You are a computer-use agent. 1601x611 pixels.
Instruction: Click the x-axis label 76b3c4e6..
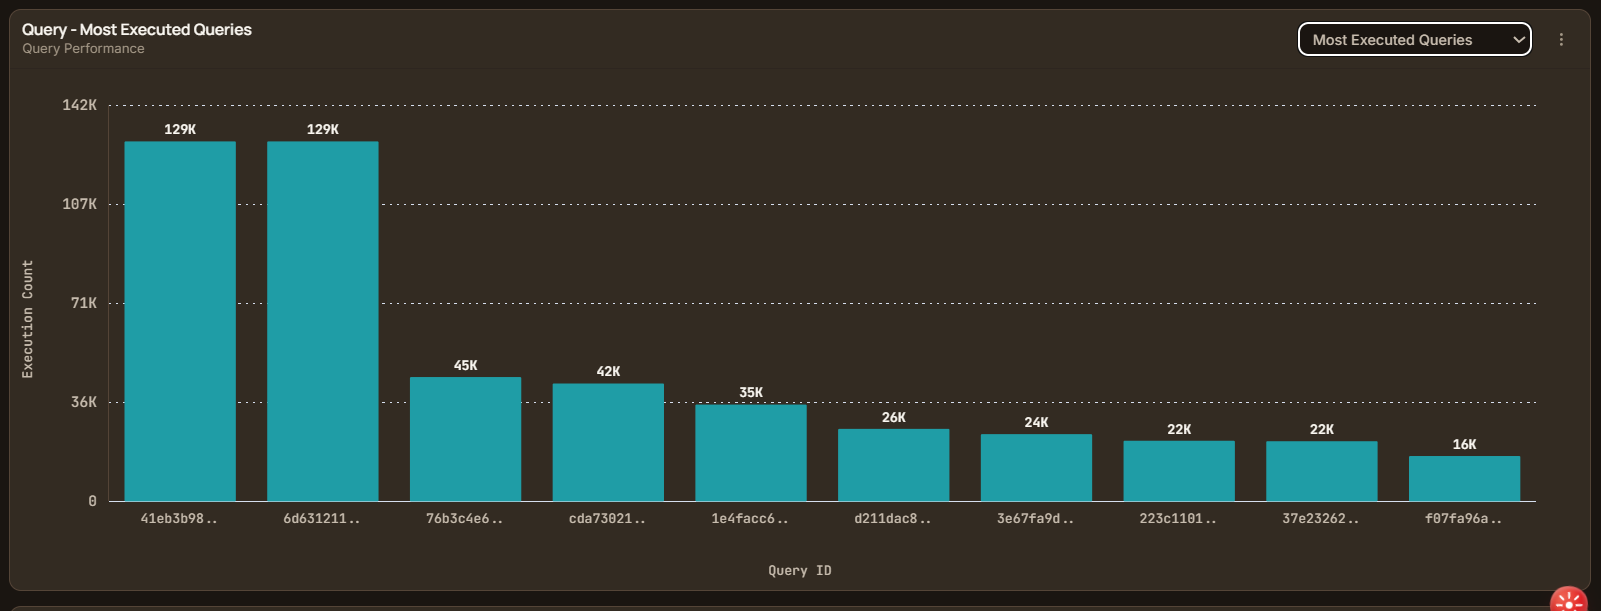coord(465,519)
